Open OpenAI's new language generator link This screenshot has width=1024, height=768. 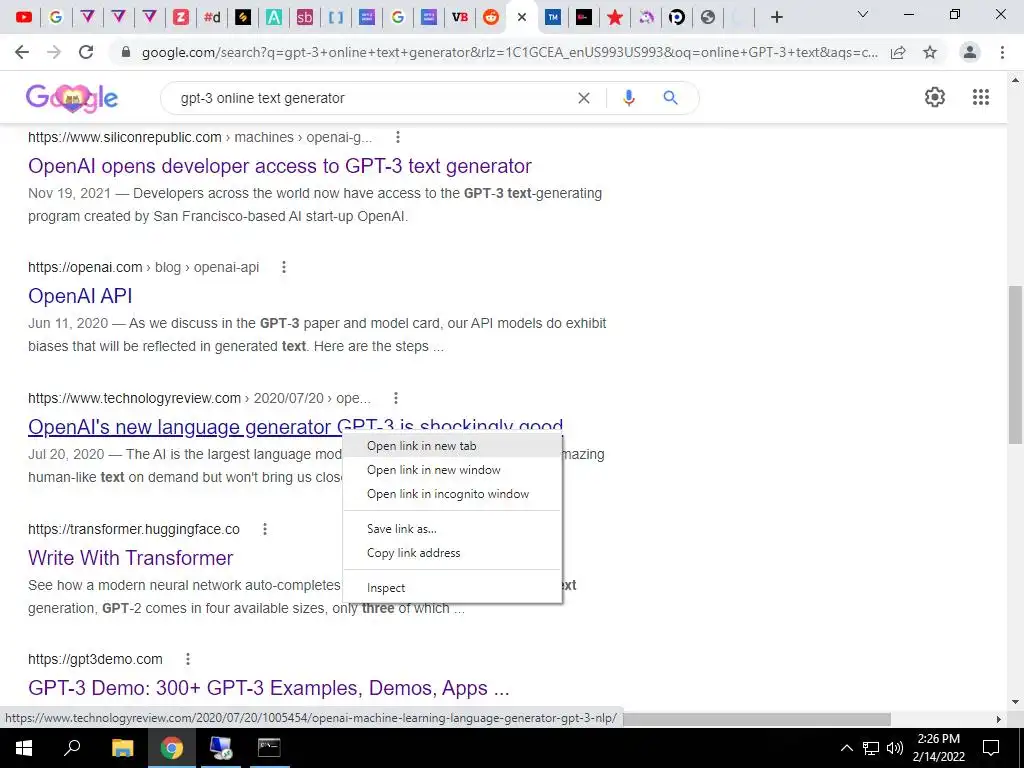pyautogui.click(x=183, y=426)
